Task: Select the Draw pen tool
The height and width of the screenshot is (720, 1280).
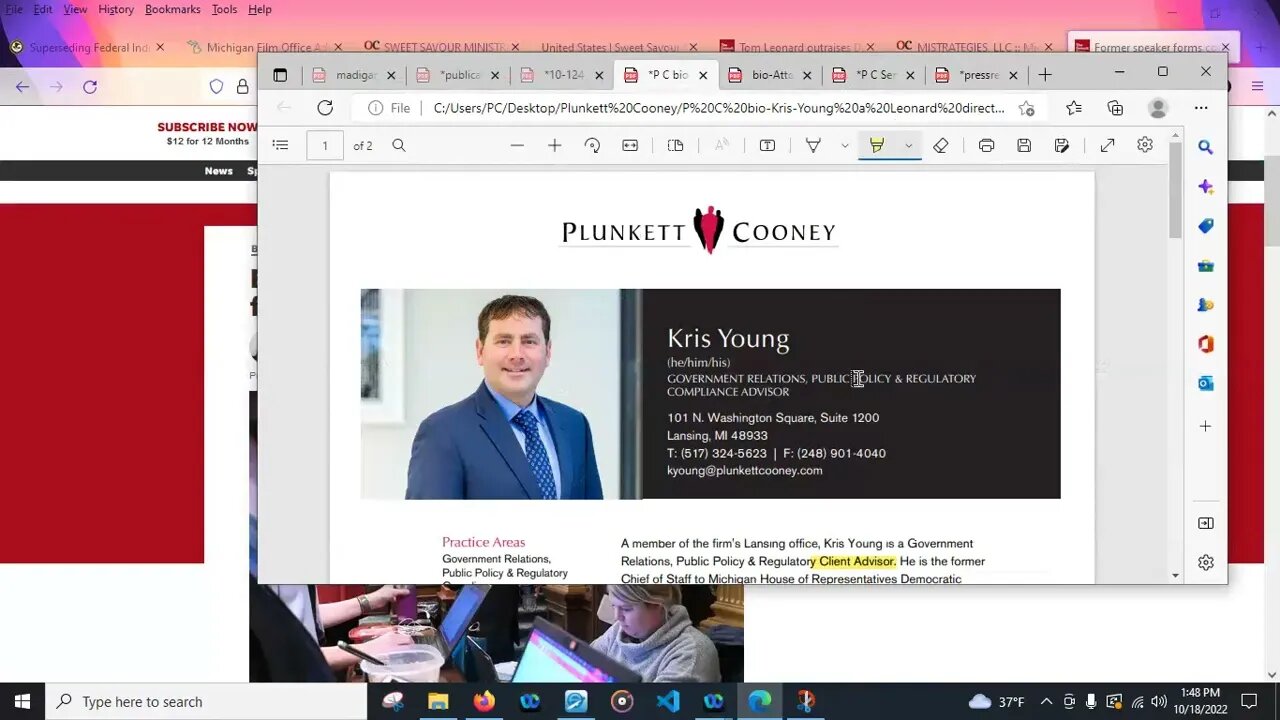Action: [x=813, y=145]
